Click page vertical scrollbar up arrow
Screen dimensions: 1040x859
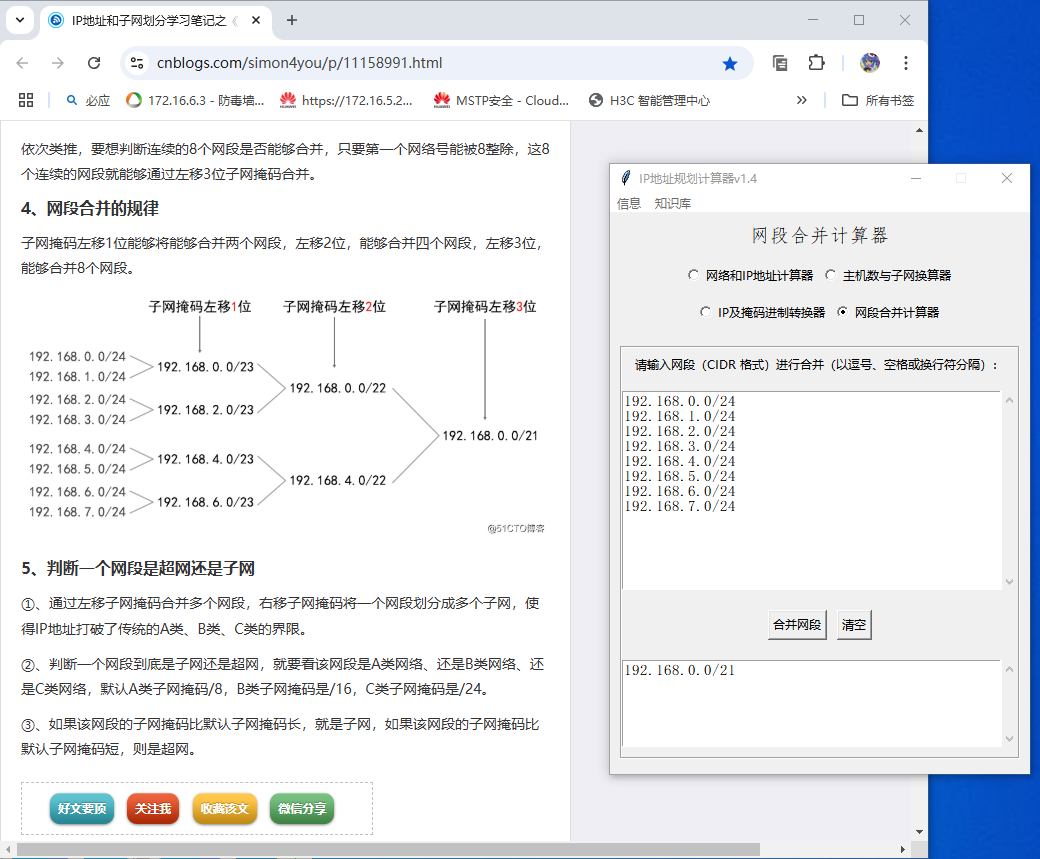click(x=919, y=130)
